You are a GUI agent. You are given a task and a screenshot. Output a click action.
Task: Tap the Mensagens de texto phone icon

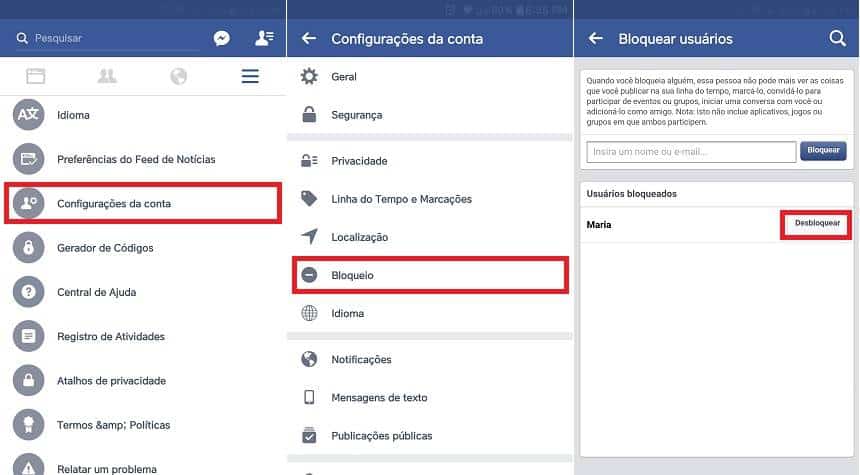(x=309, y=397)
